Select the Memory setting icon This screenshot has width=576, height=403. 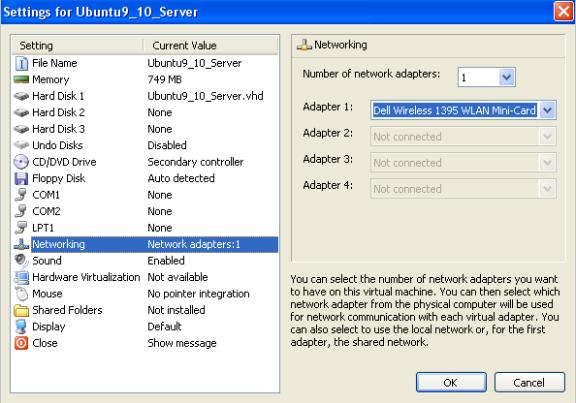click(21, 79)
